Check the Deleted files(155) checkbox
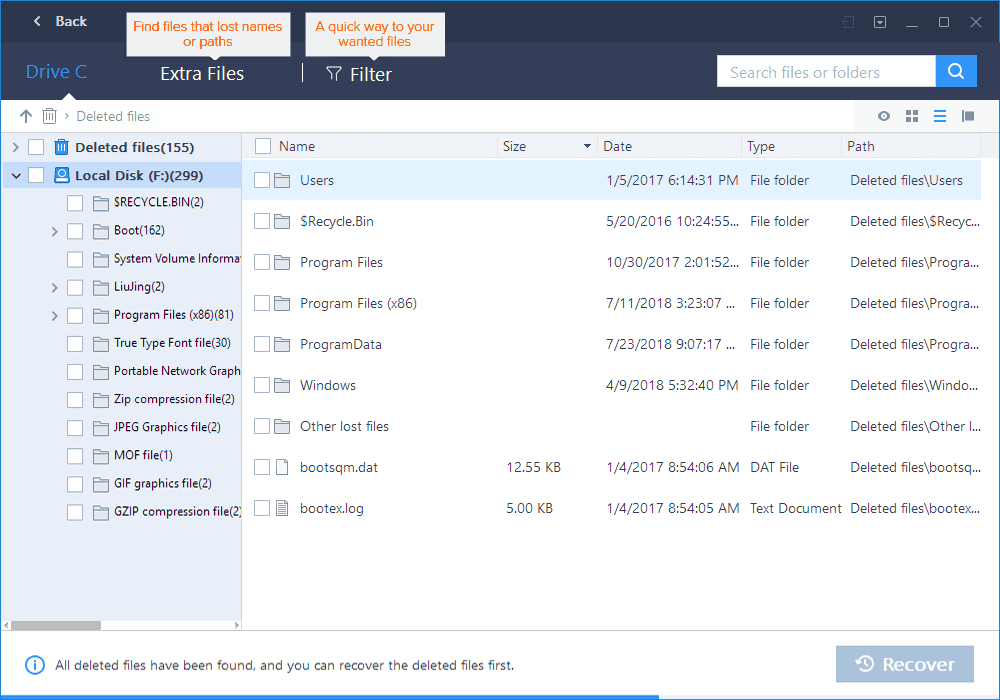1000x700 pixels. (36, 147)
